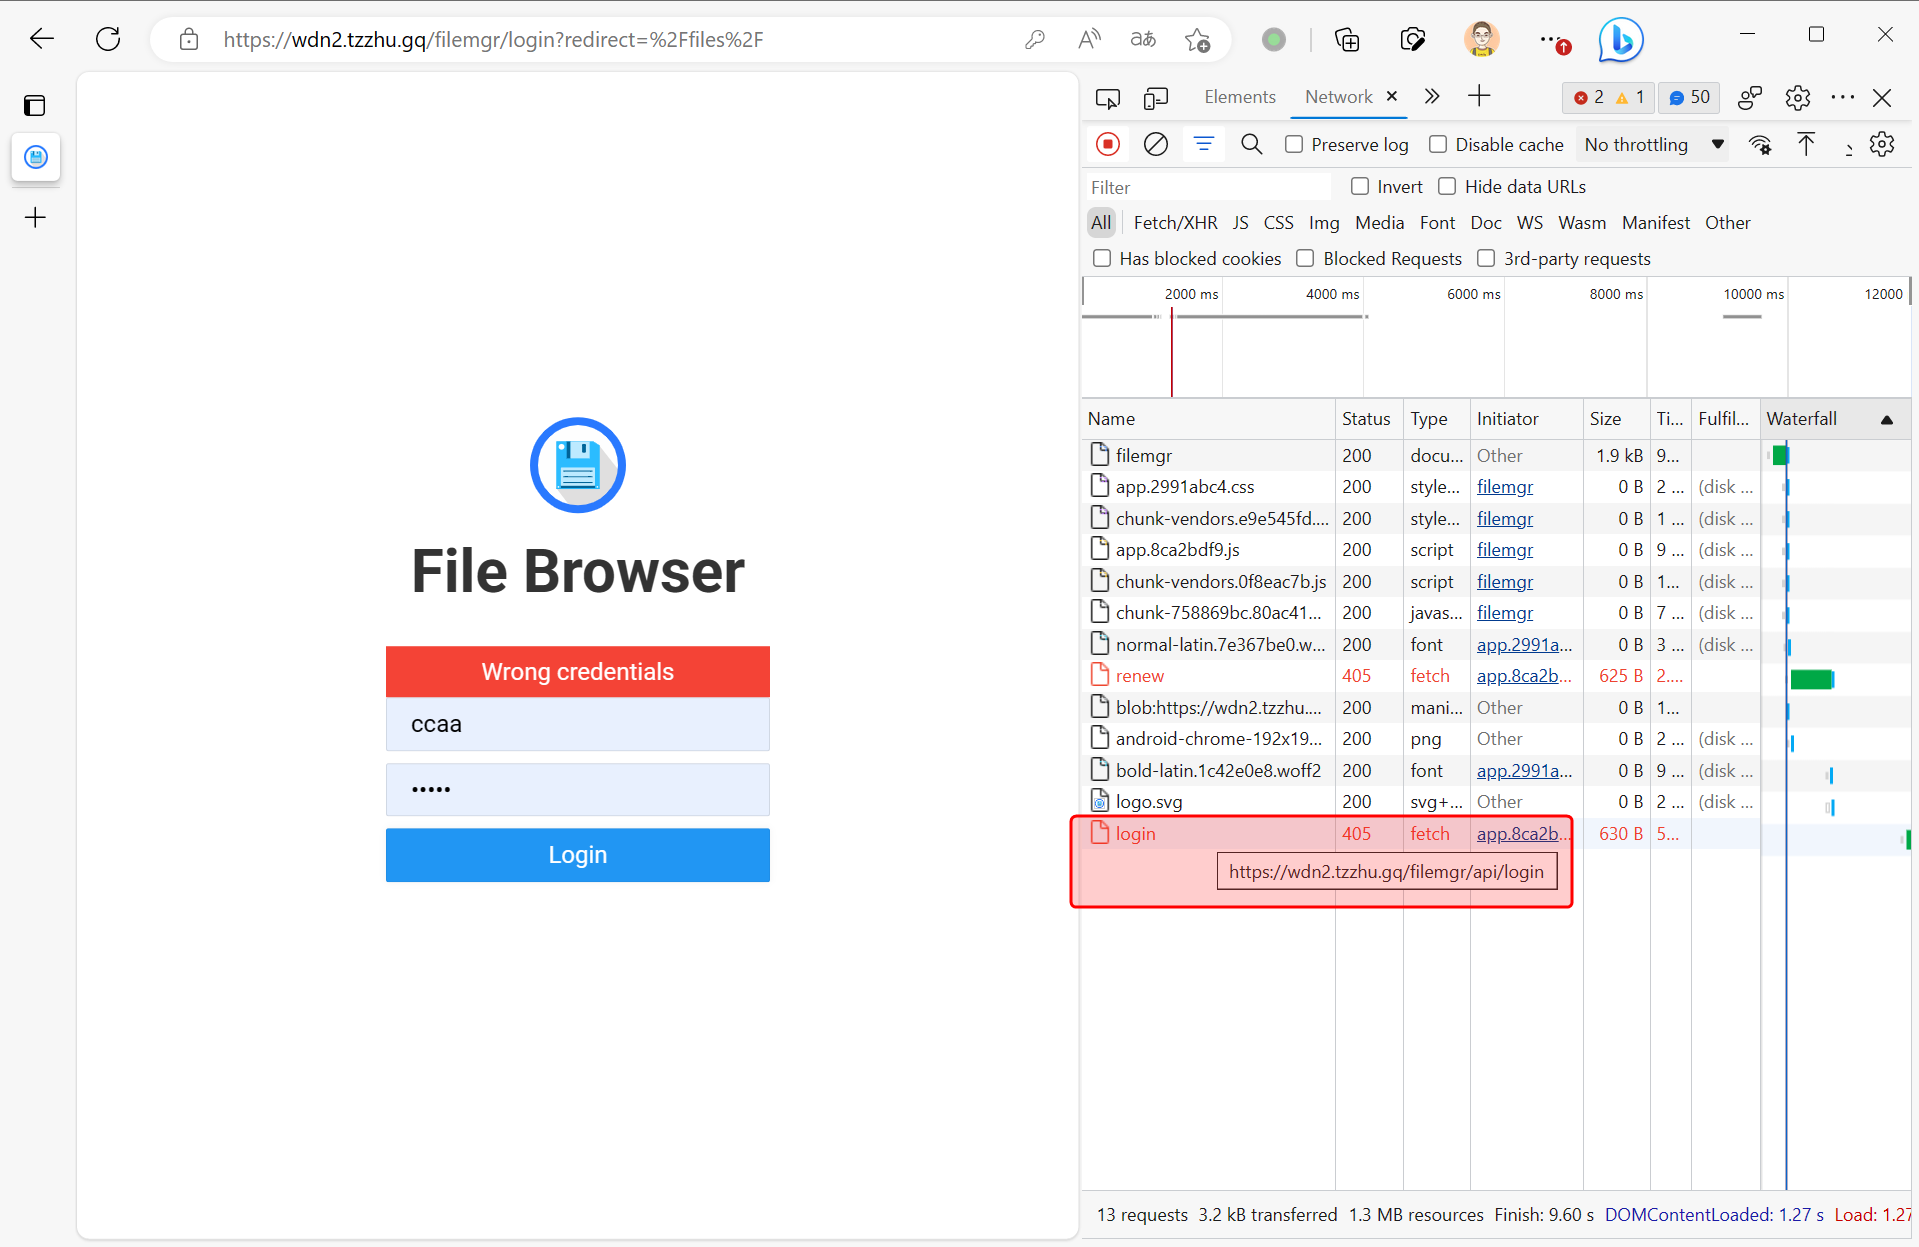Toggle device emulation icon
1919x1247 pixels.
[1155, 98]
